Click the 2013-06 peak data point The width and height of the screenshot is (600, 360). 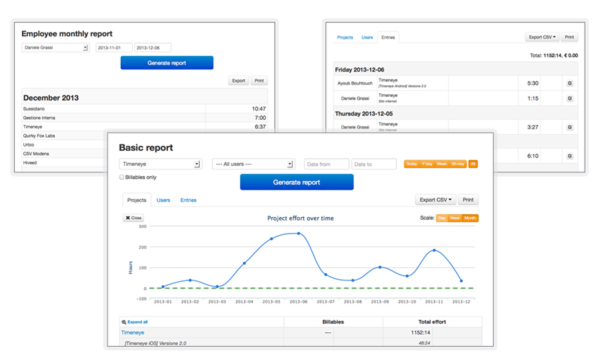point(298,233)
